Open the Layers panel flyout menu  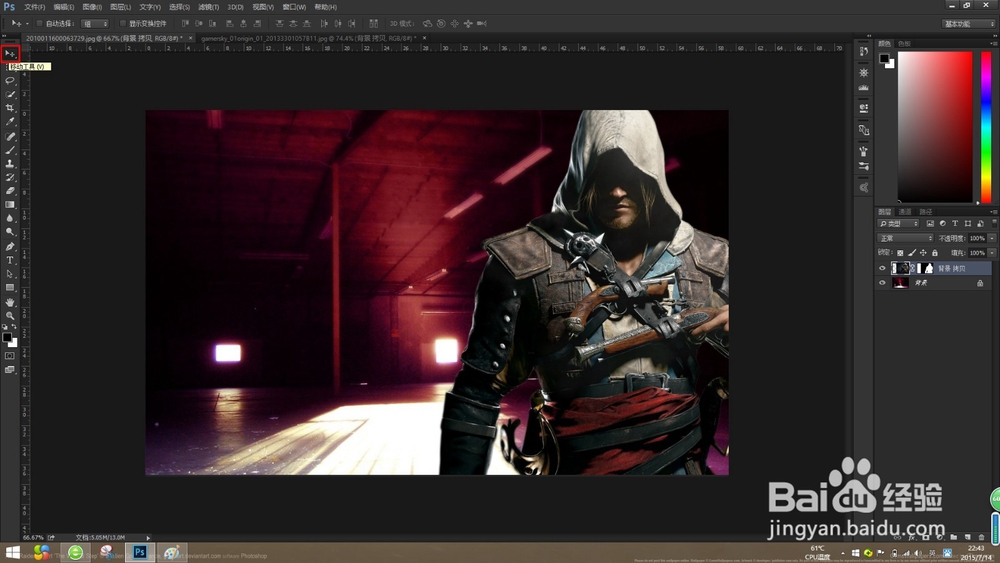993,212
